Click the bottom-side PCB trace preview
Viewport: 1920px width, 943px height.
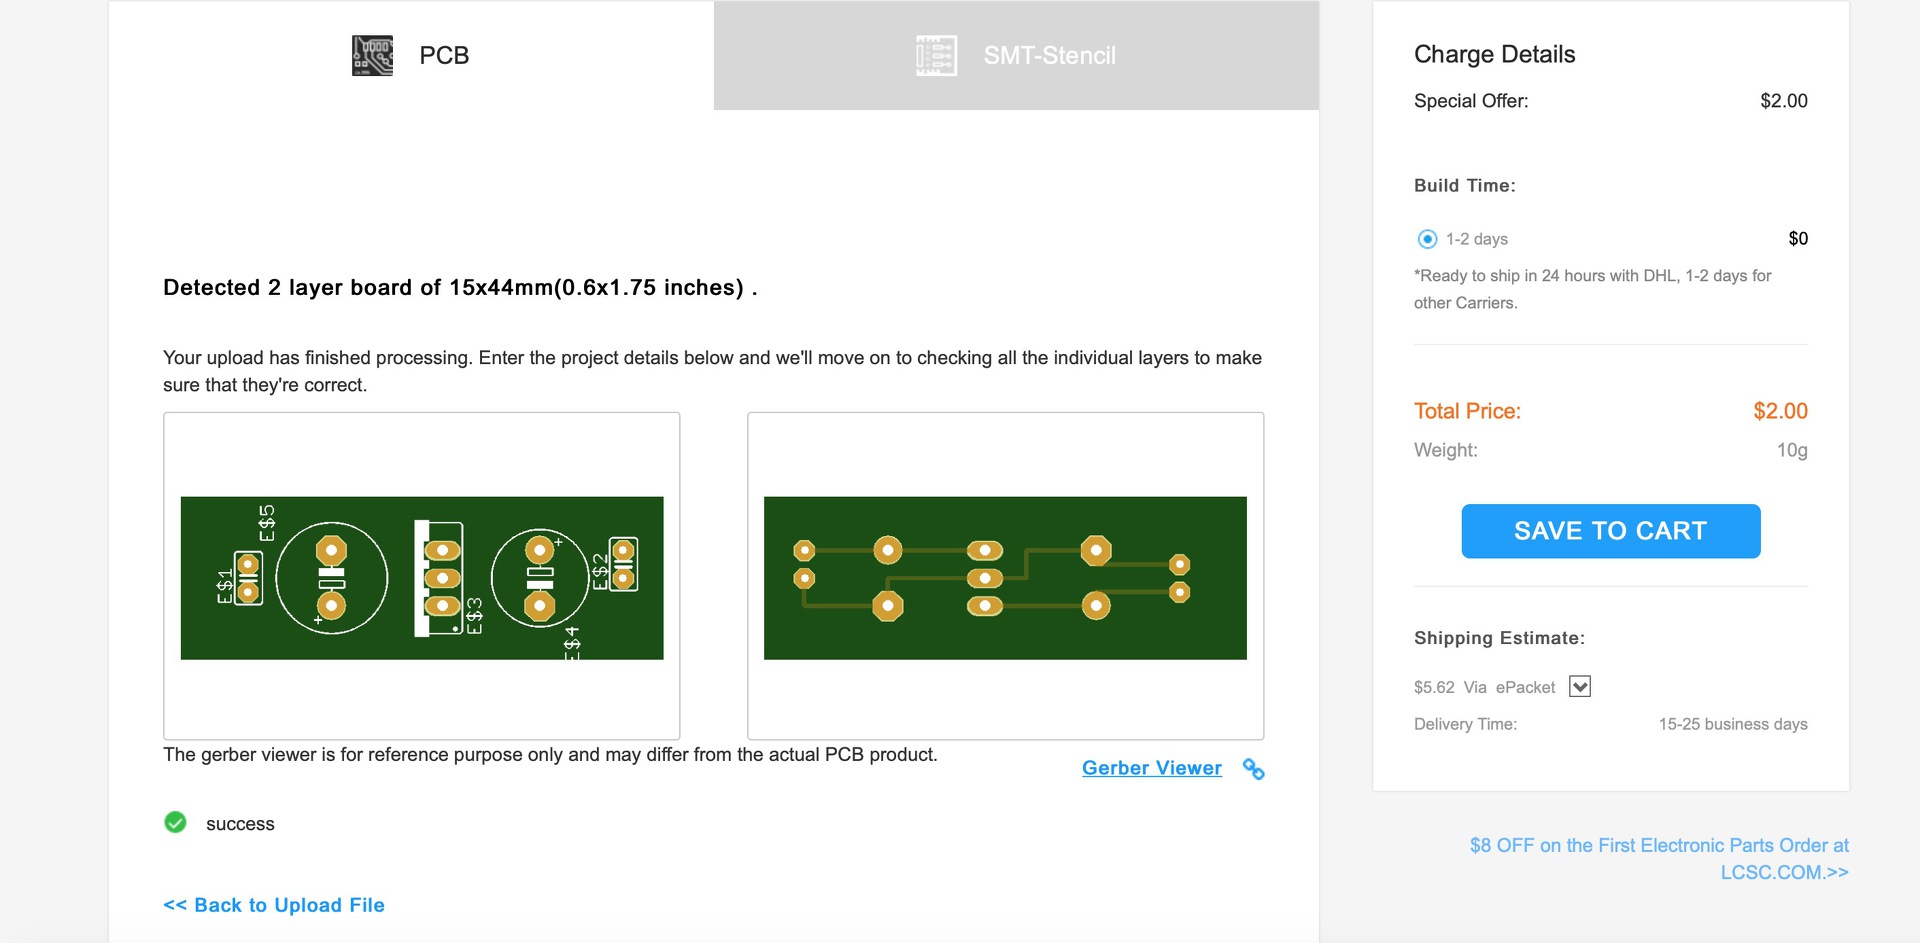point(1005,577)
